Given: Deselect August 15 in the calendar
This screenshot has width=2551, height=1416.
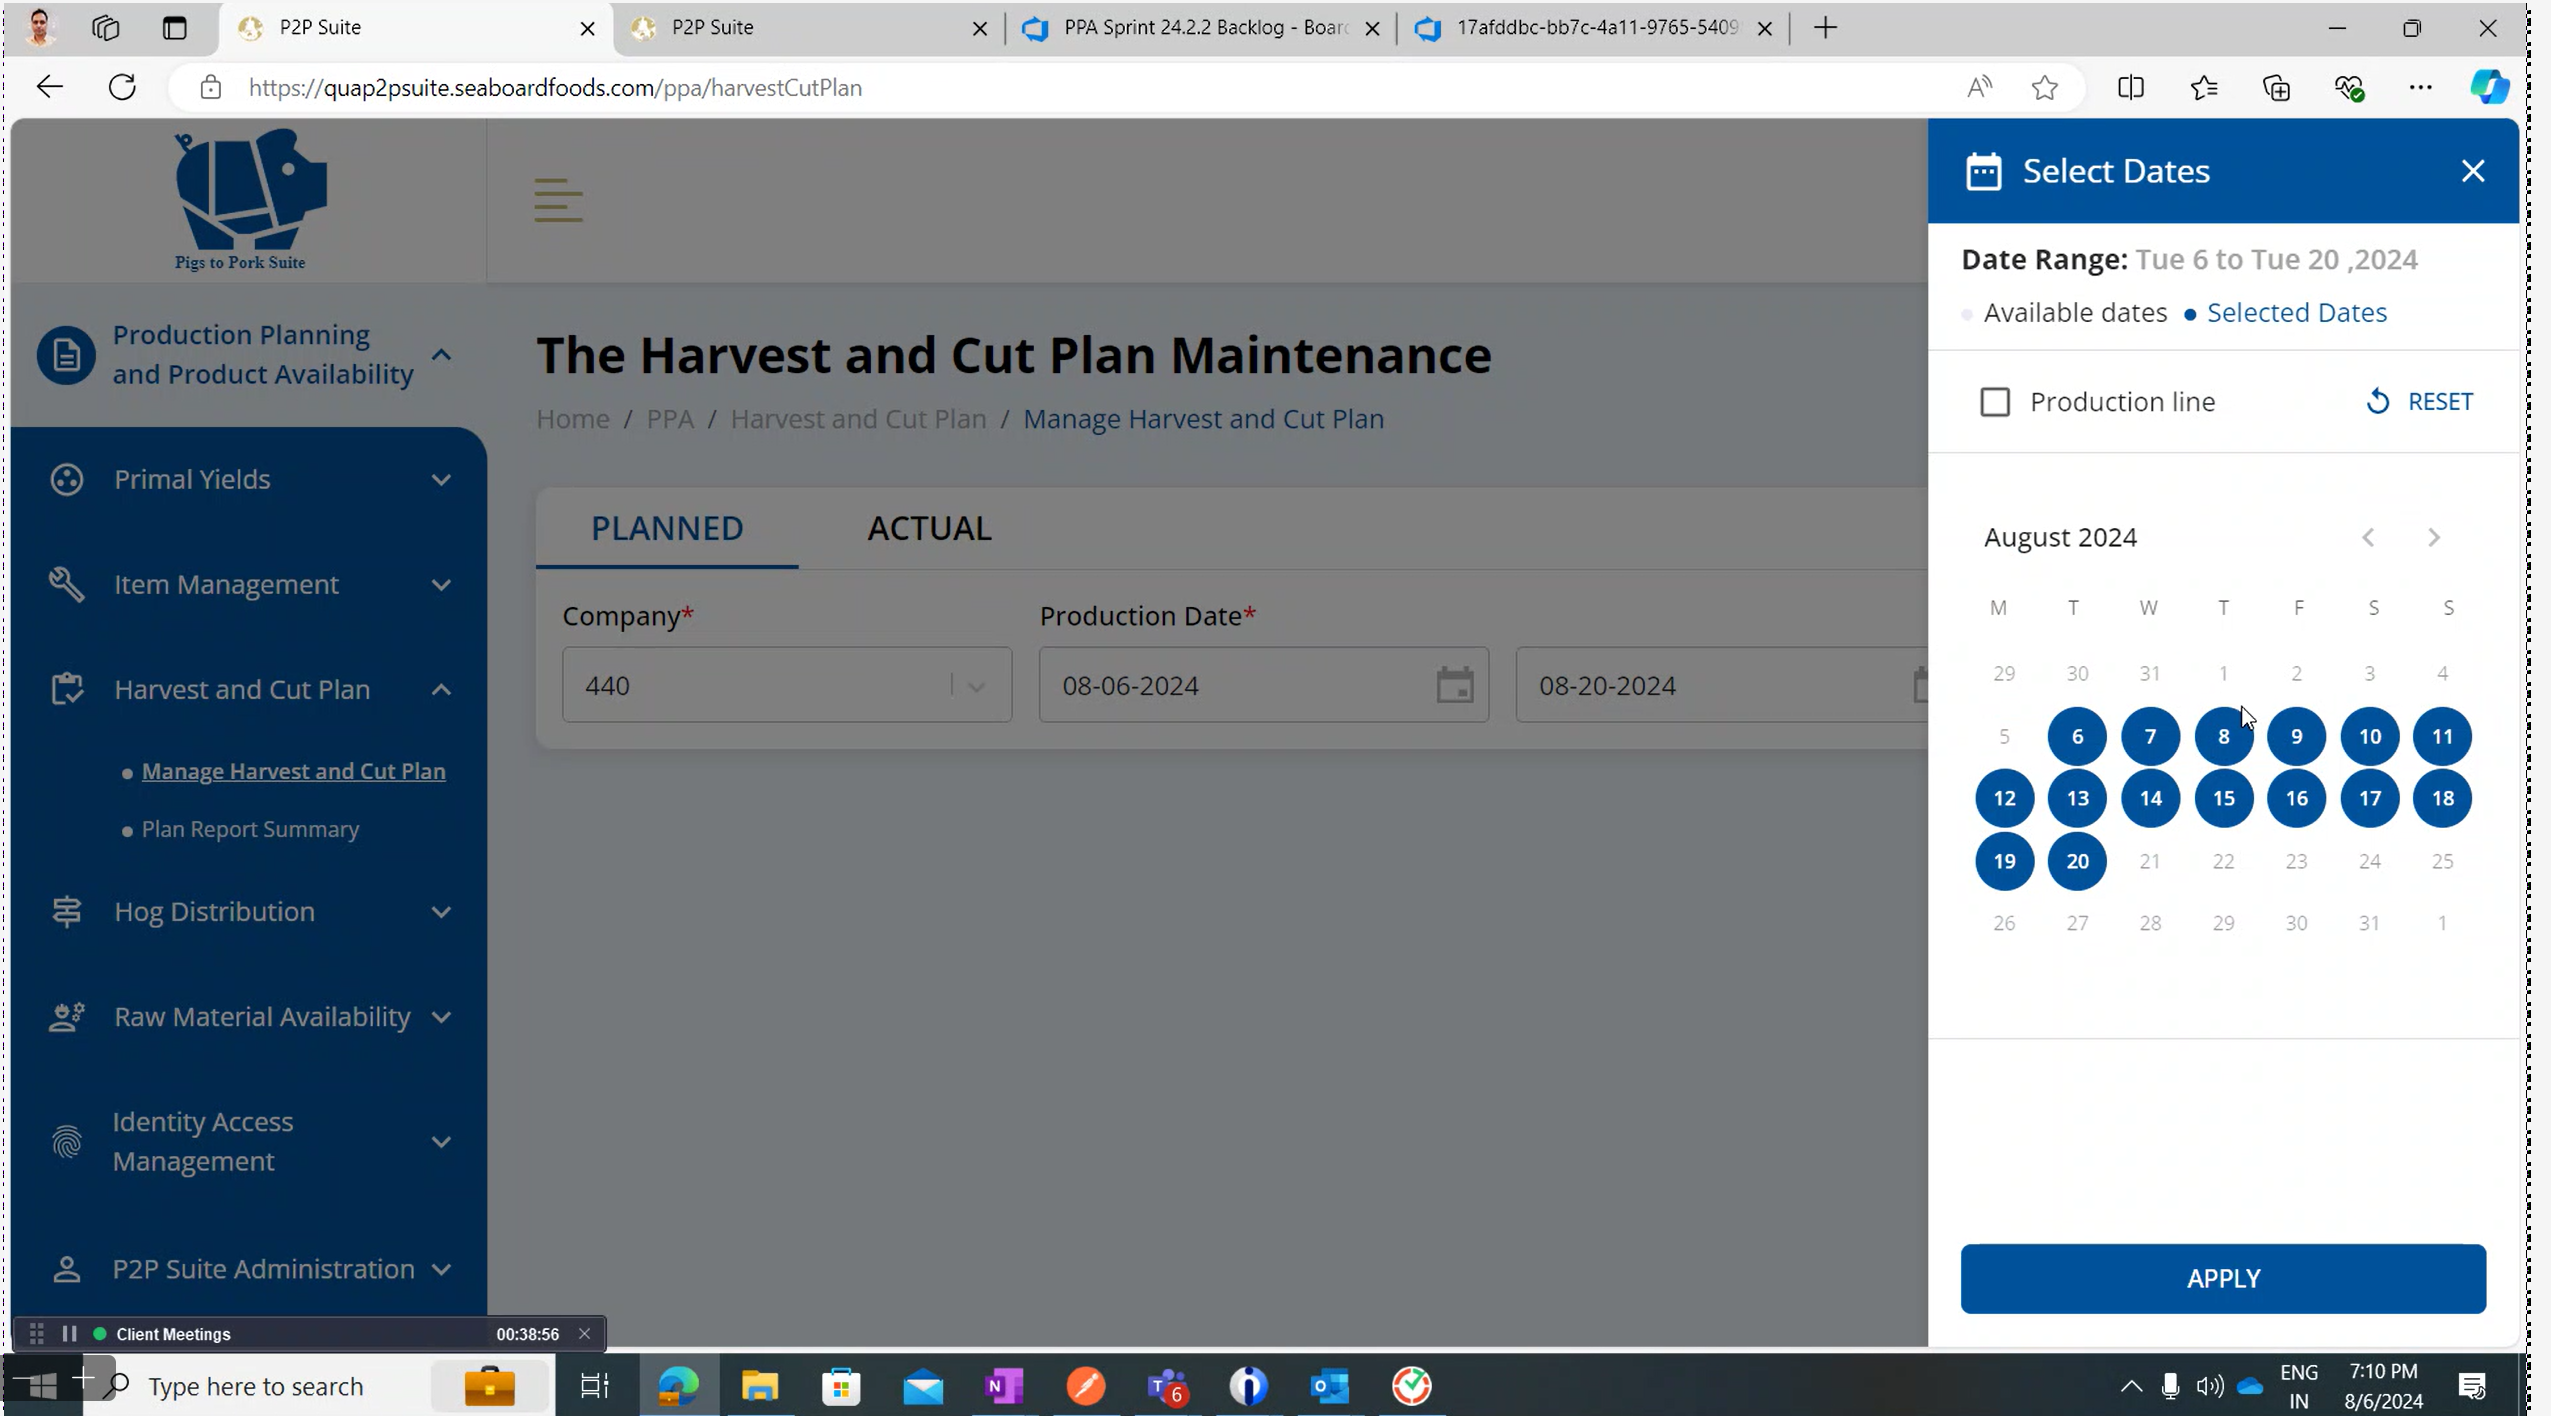Looking at the screenshot, I should pyautogui.click(x=2223, y=799).
